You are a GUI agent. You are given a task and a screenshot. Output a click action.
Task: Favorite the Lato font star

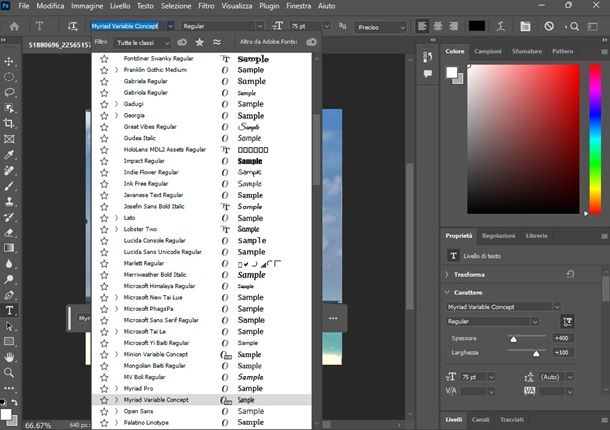[104, 218]
